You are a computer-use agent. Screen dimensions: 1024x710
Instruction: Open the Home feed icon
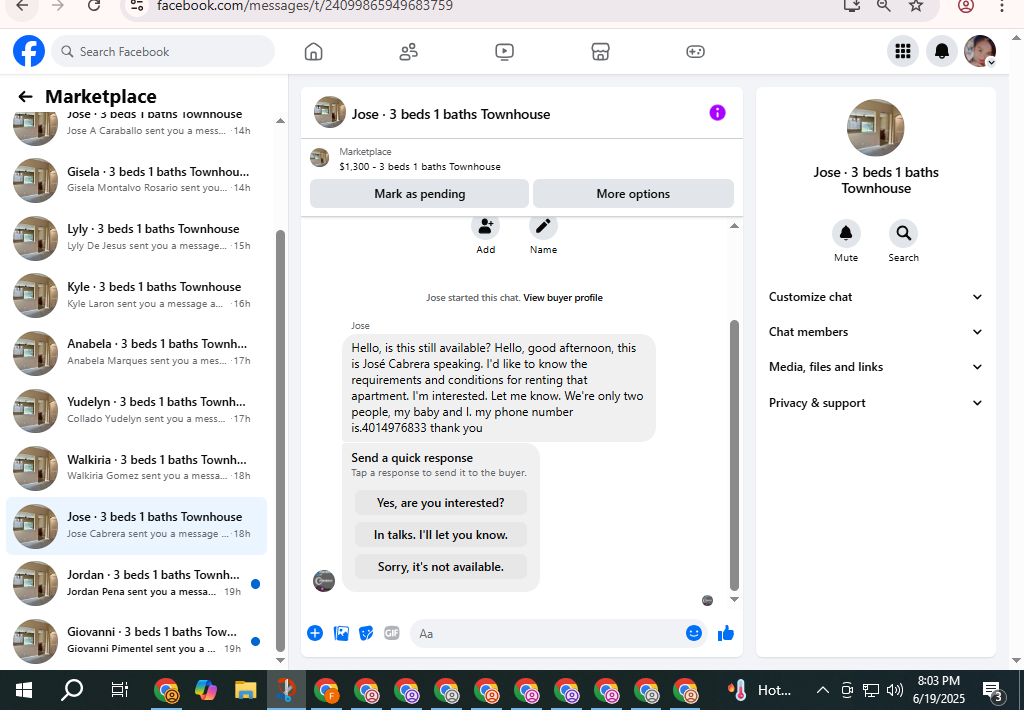point(313,52)
